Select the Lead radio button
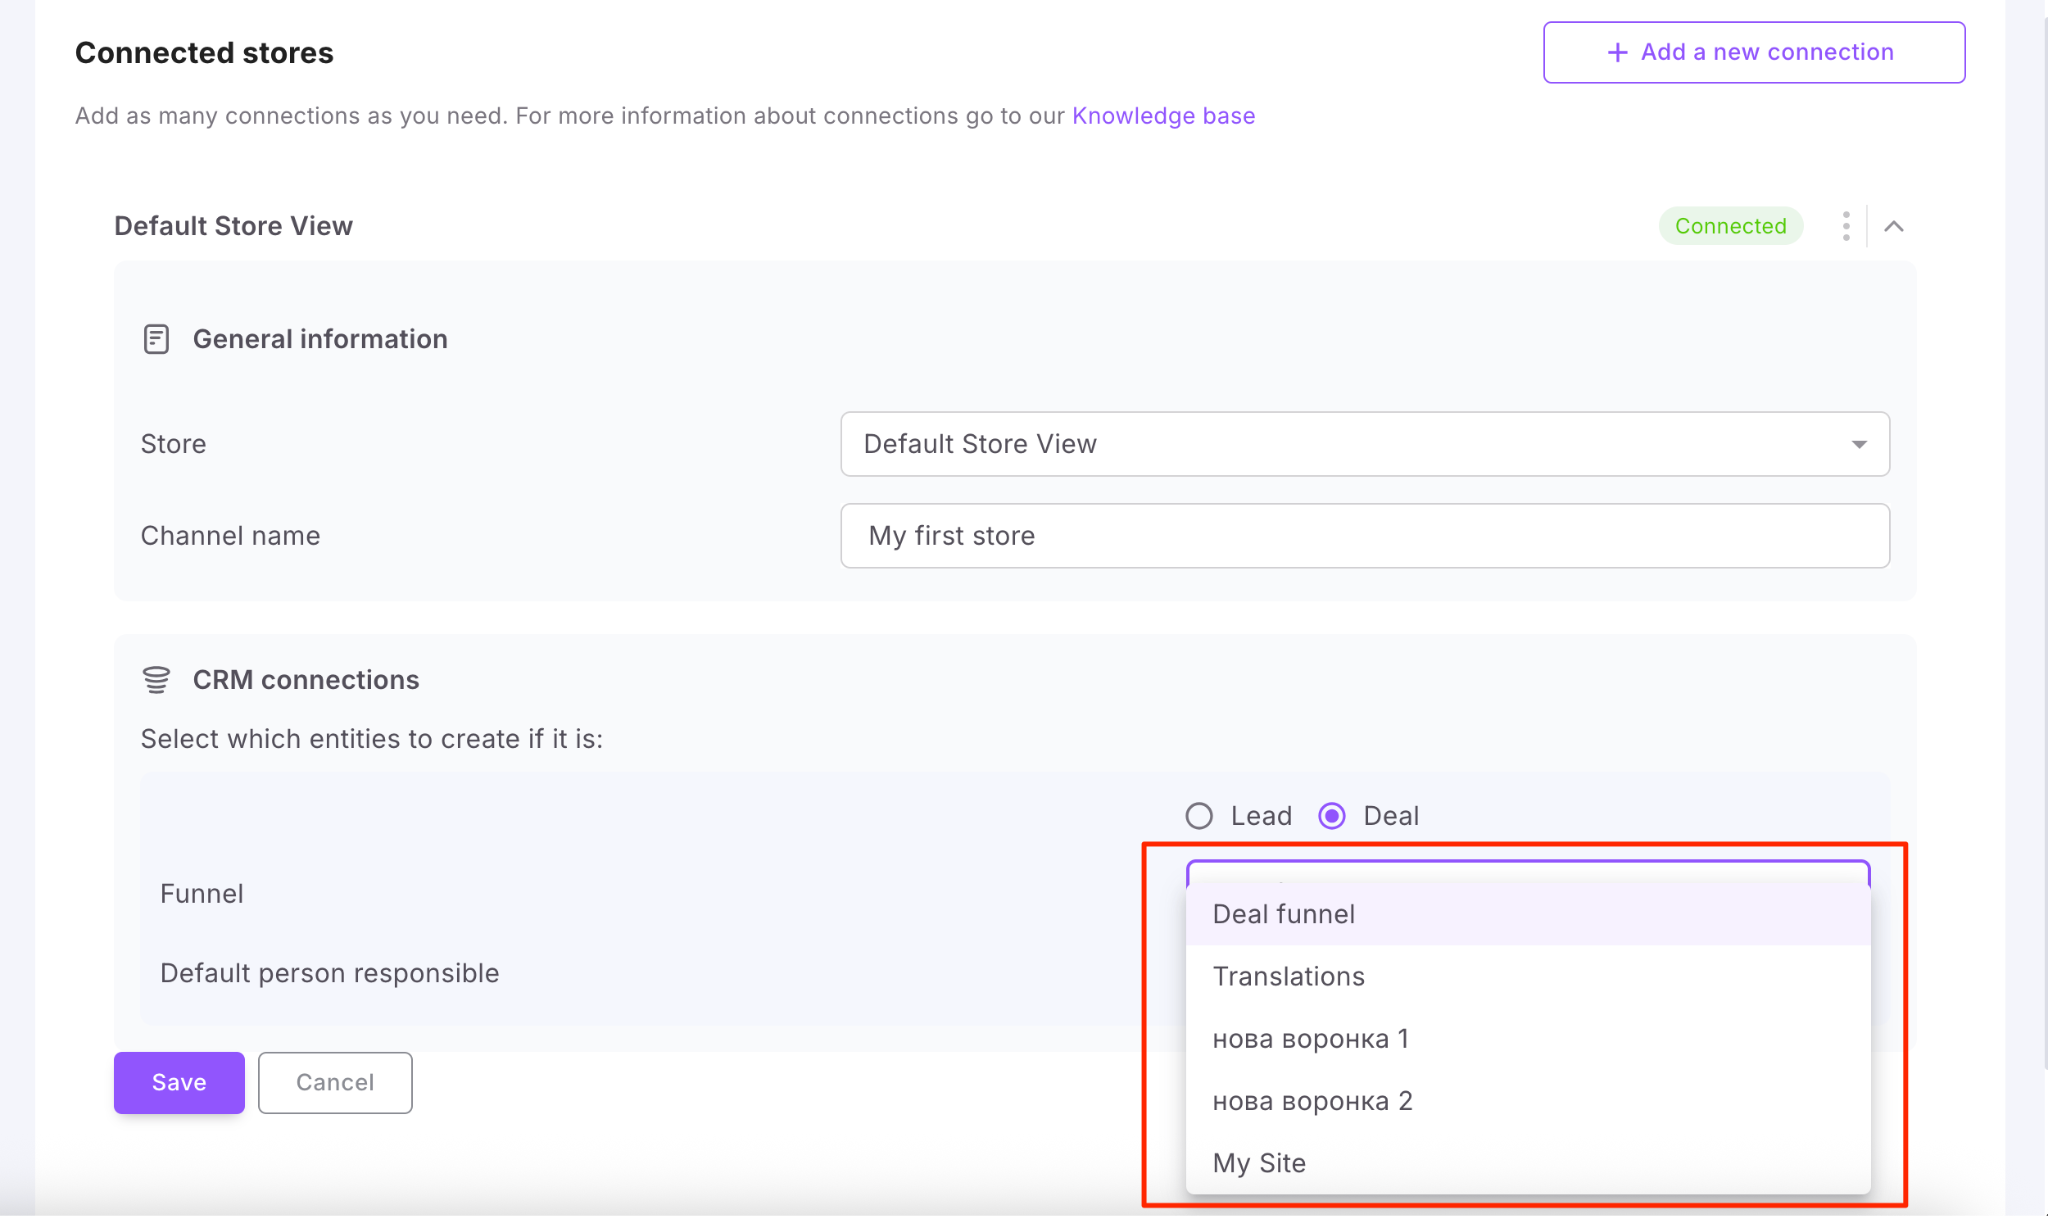Image resolution: width=2048 pixels, height=1216 pixels. [1199, 816]
